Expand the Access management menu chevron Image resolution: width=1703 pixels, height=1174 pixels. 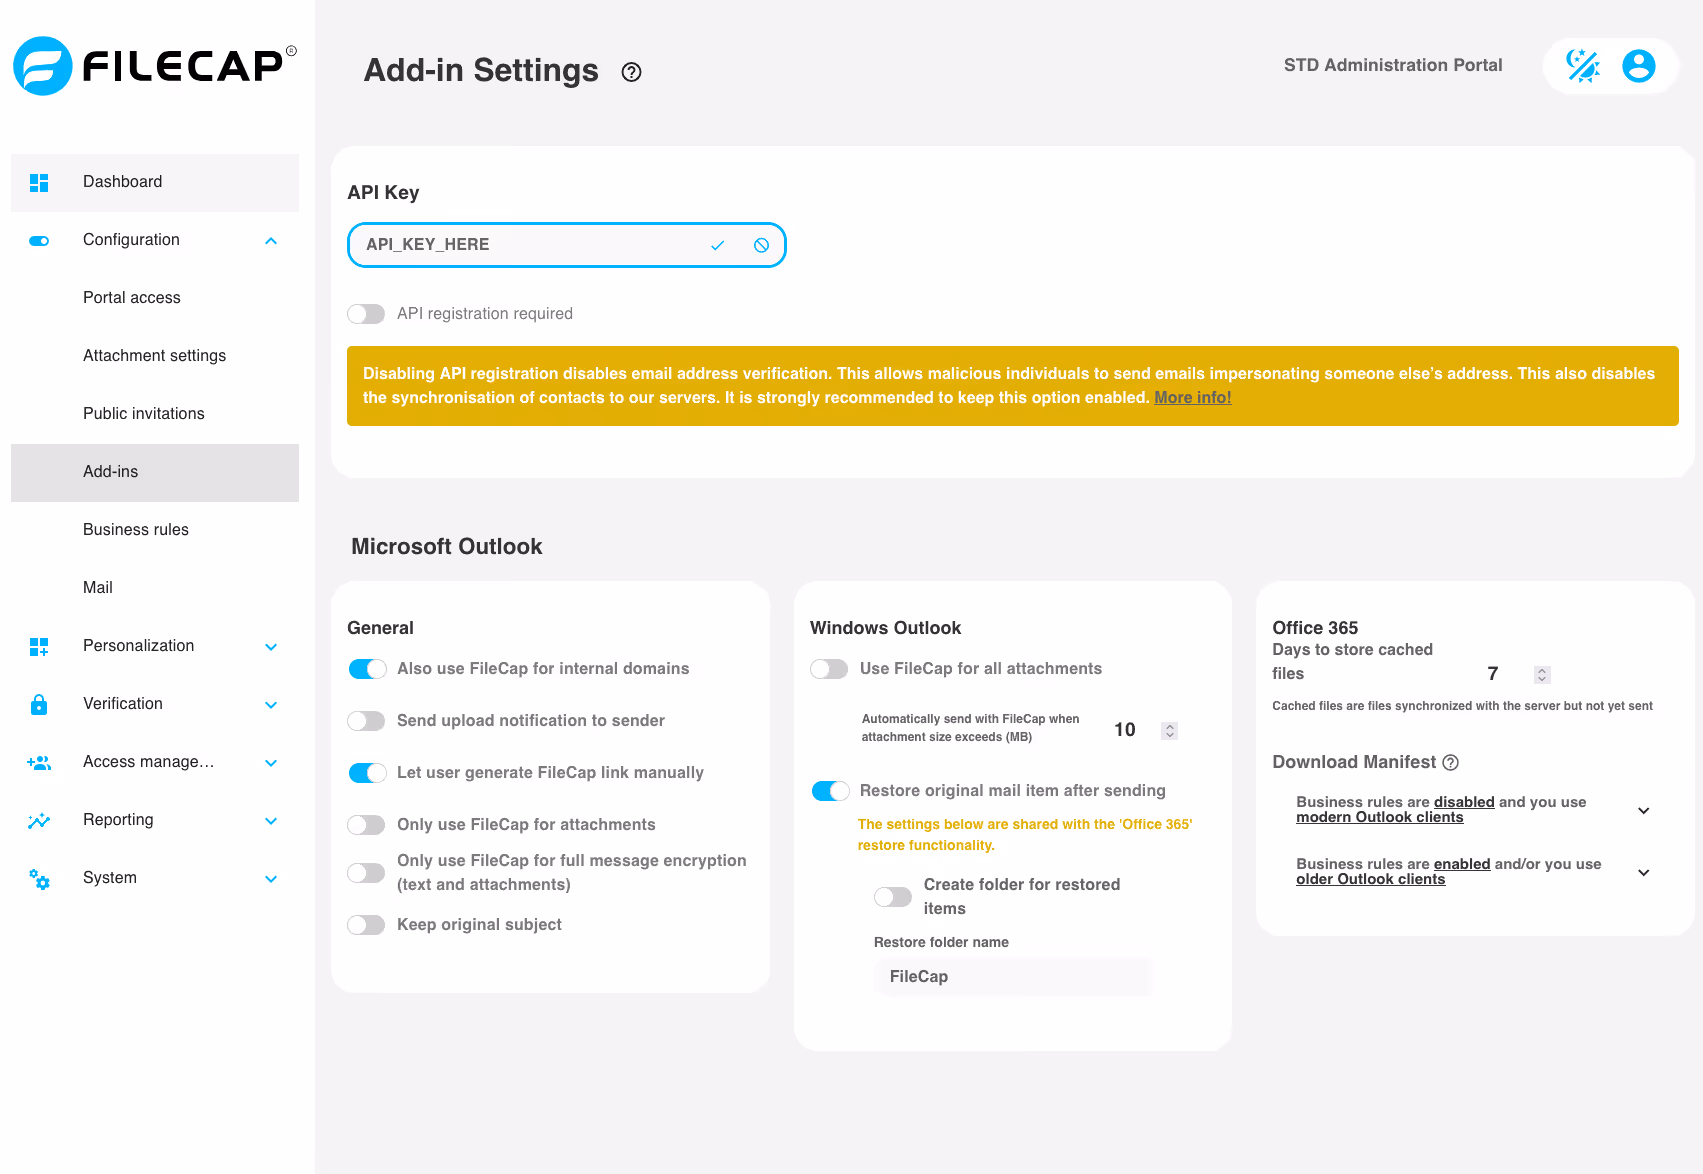click(x=271, y=762)
